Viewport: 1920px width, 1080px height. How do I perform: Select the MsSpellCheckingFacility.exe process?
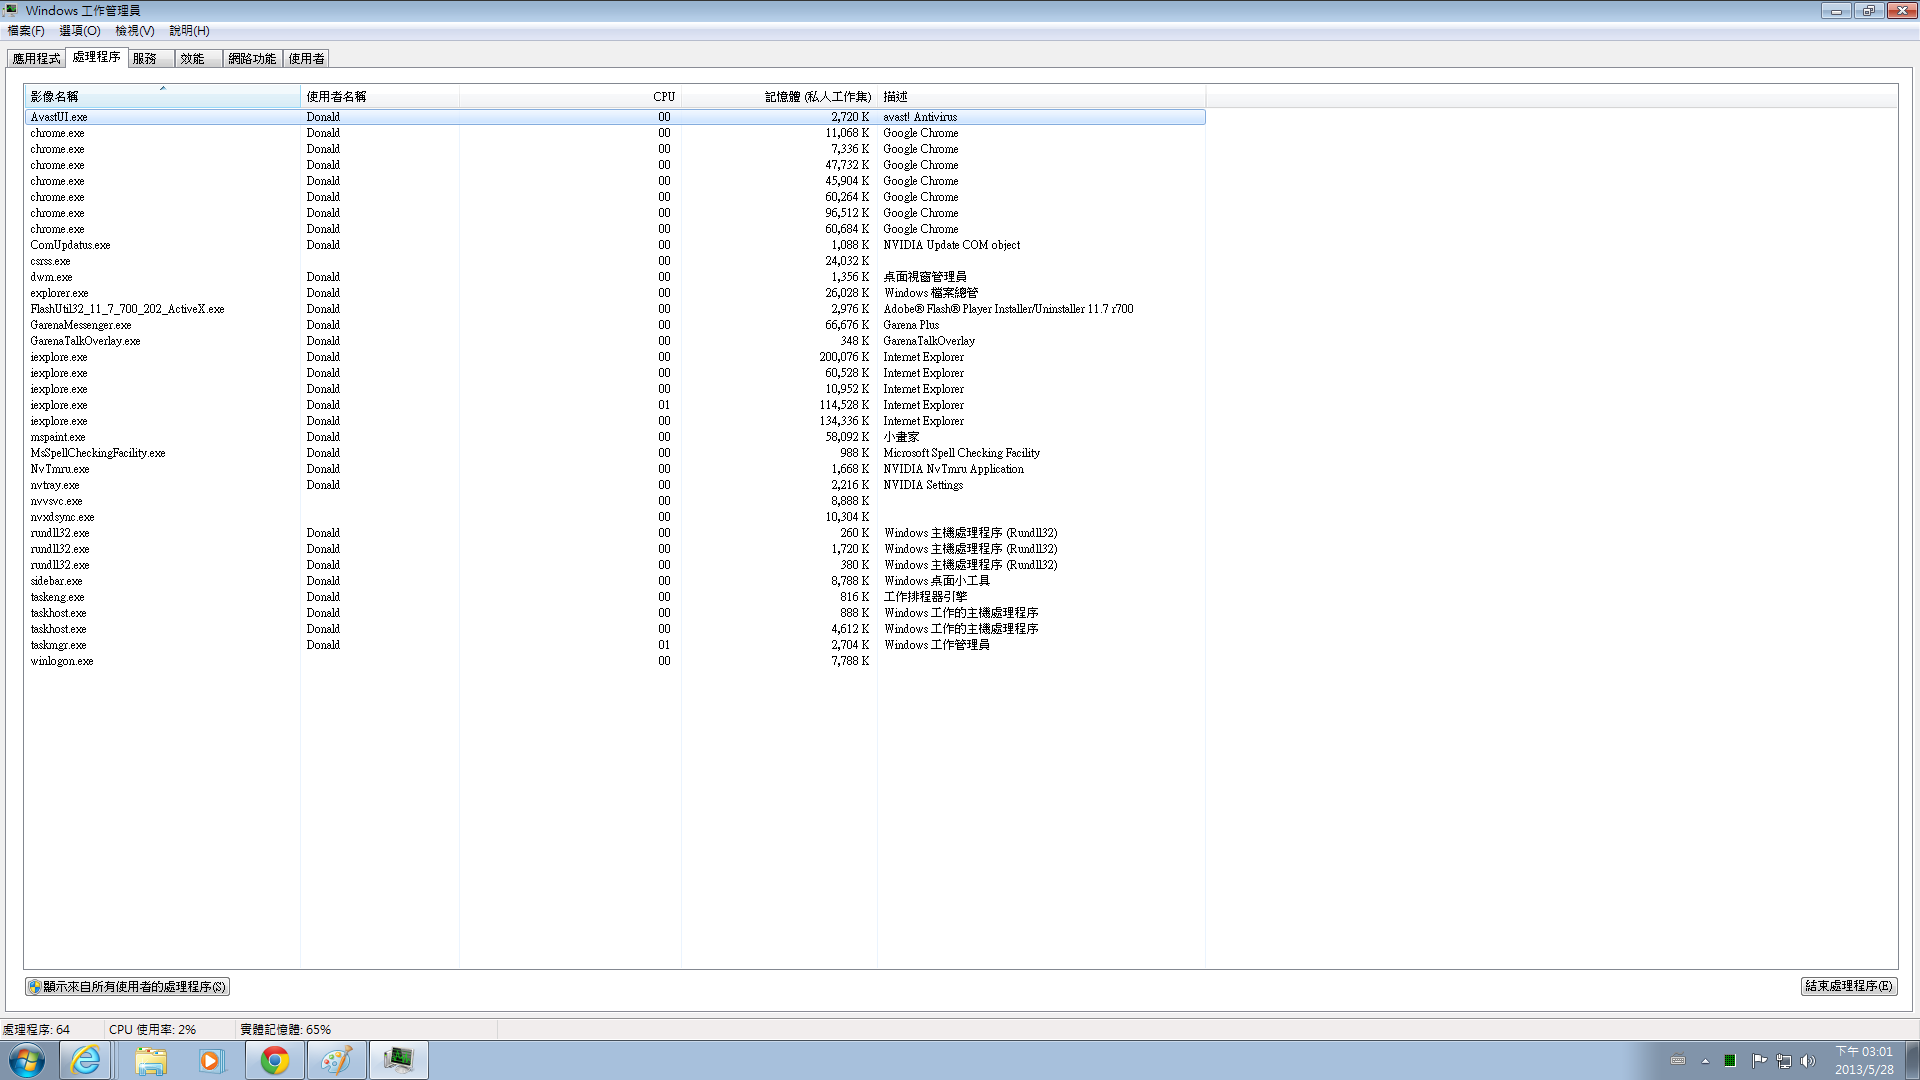pos(615,453)
